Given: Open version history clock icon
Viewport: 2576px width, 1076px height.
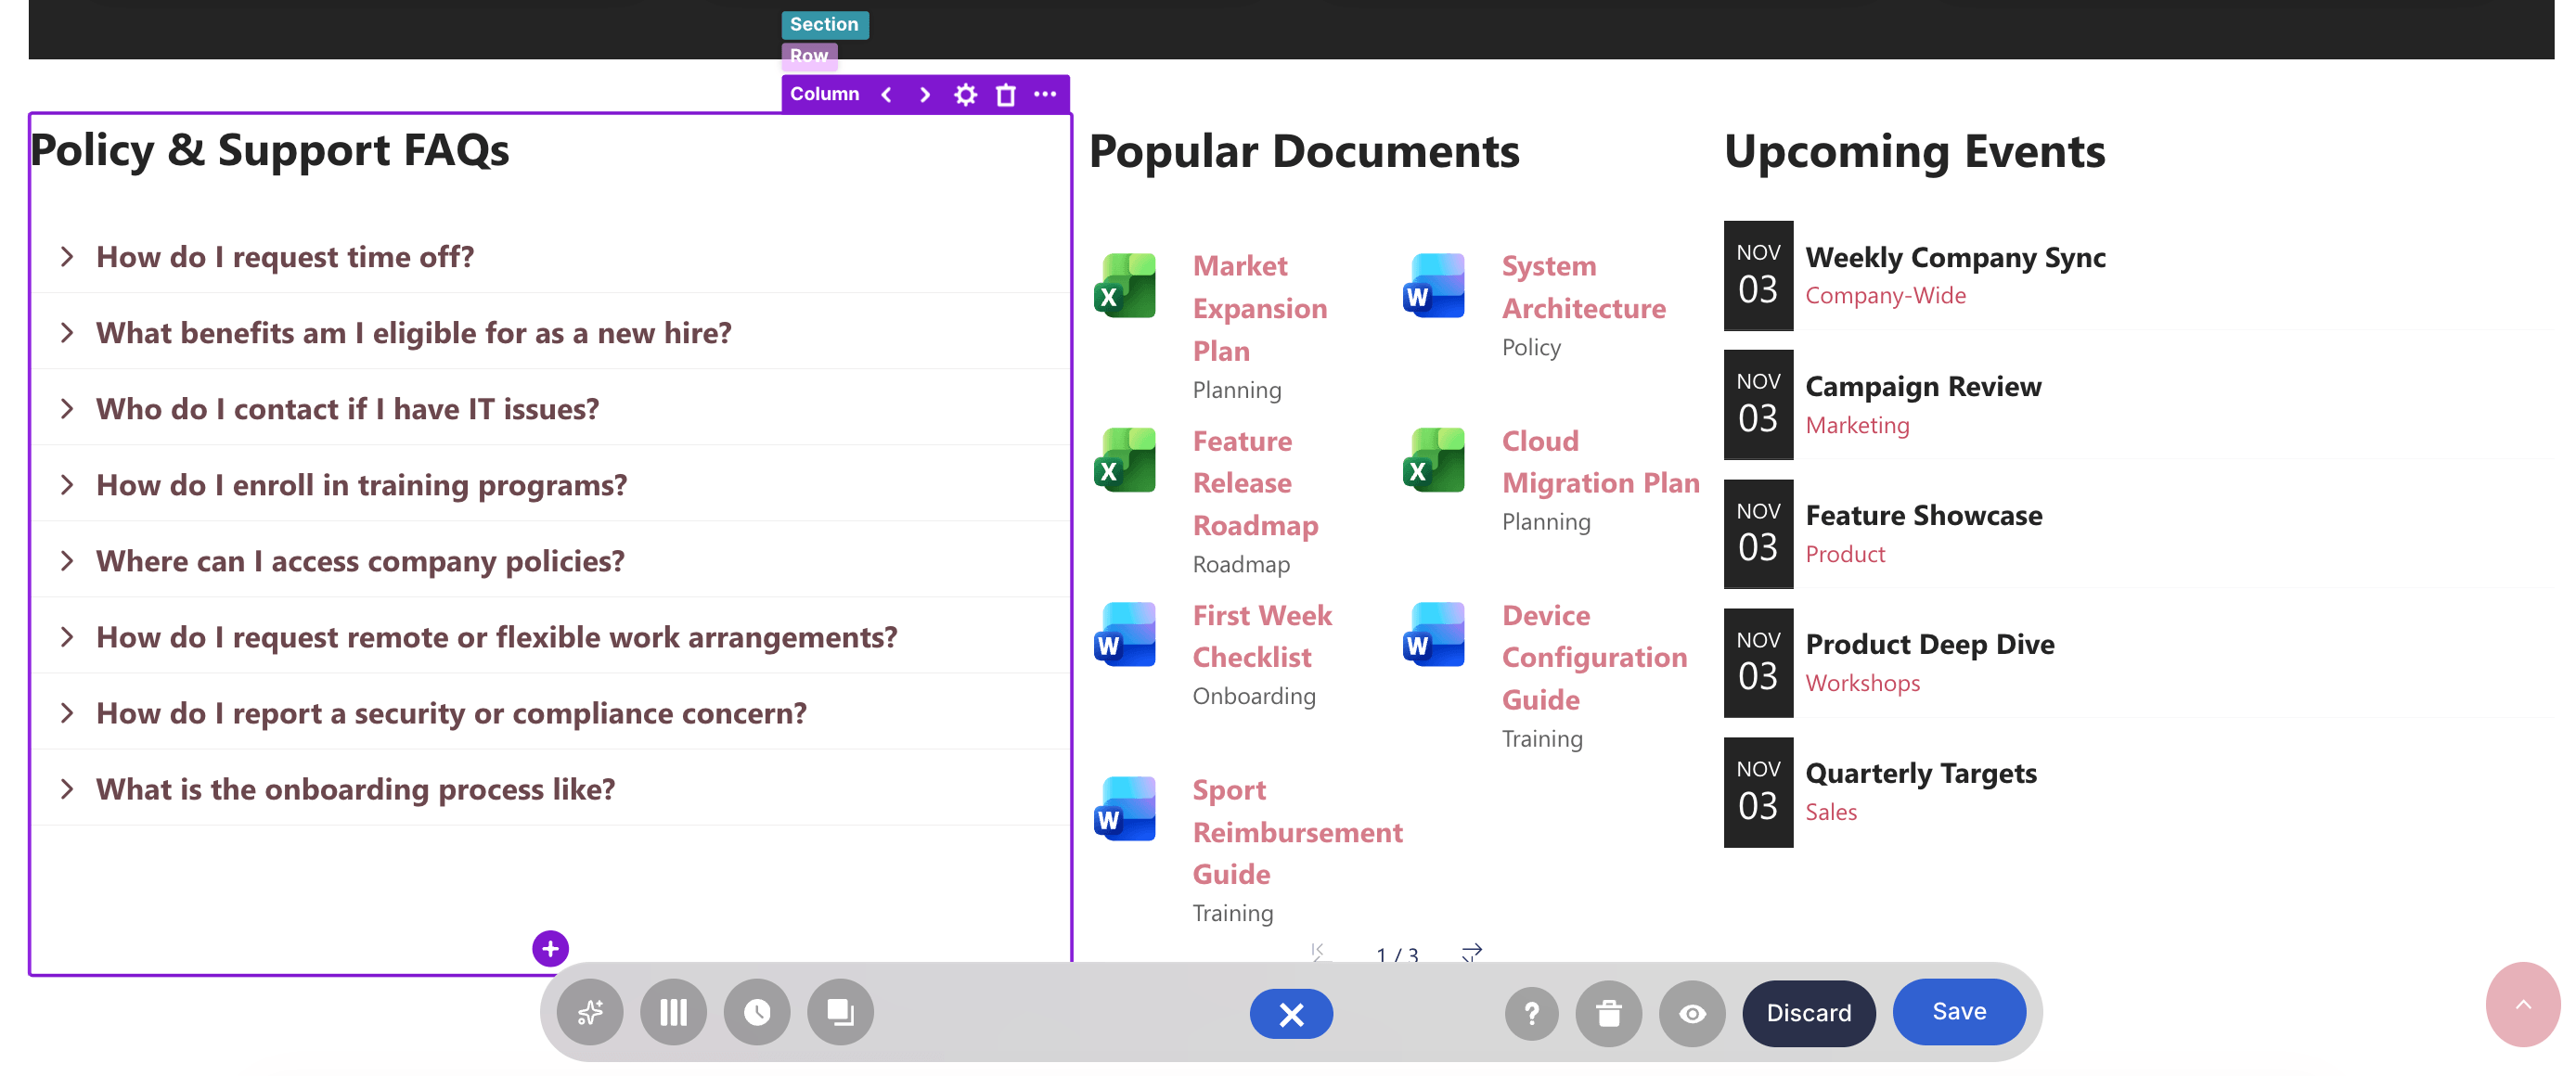Looking at the screenshot, I should (x=757, y=1012).
